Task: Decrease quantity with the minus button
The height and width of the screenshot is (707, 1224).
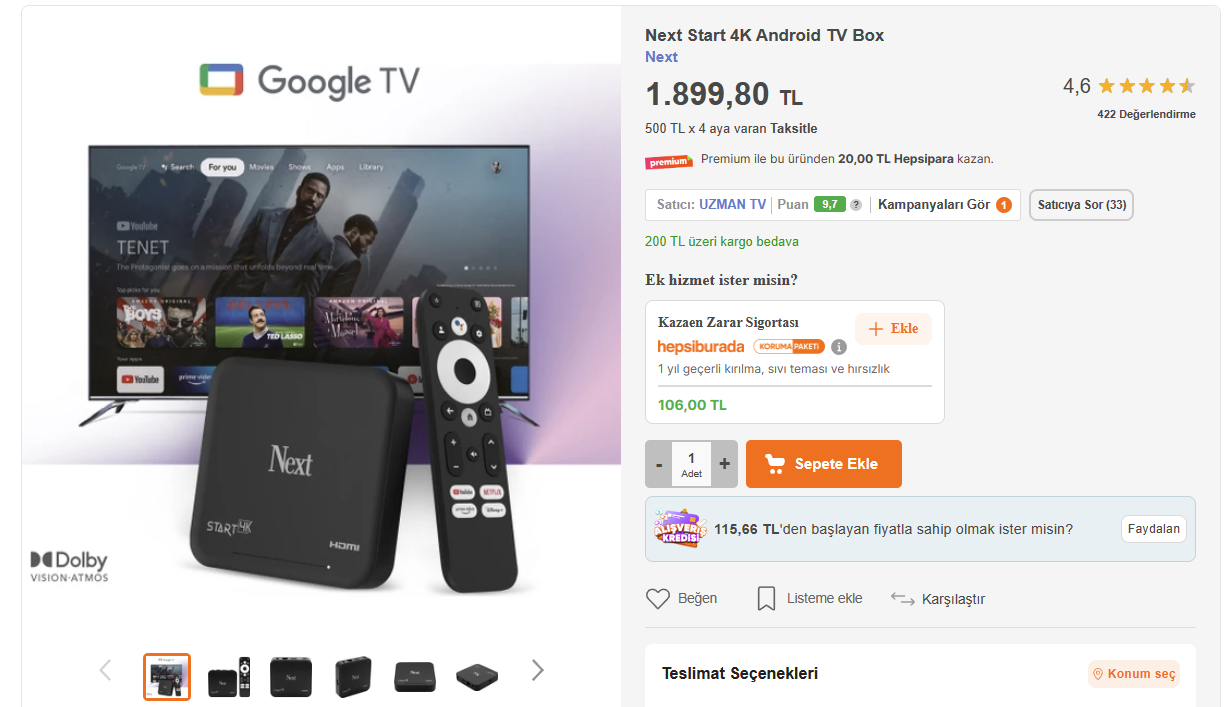Action: click(x=659, y=464)
